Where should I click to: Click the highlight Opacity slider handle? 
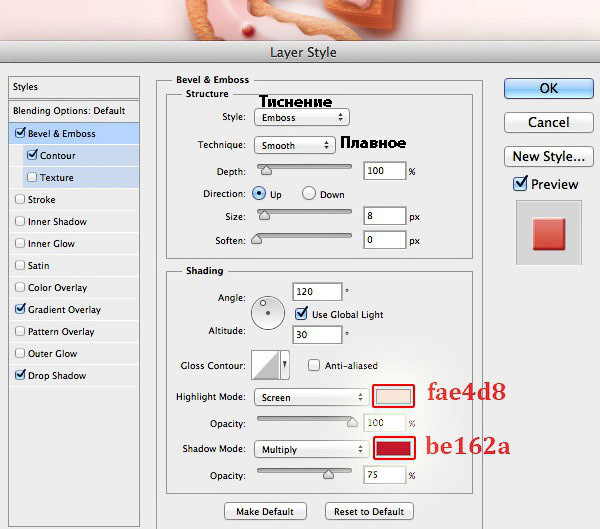pyautogui.click(x=352, y=422)
